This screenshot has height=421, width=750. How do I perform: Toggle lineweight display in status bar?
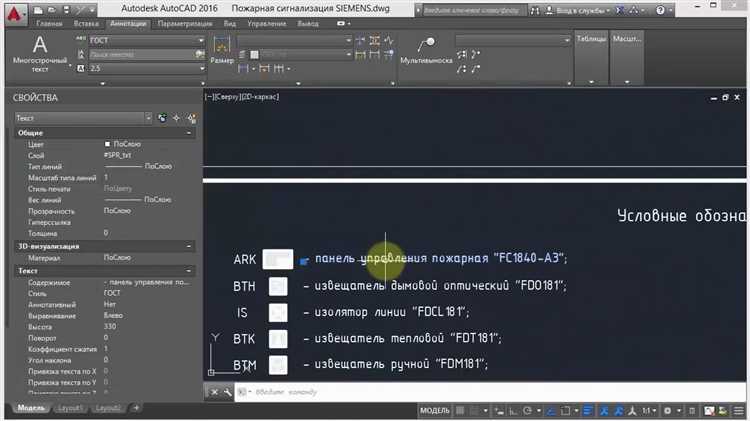coord(588,411)
